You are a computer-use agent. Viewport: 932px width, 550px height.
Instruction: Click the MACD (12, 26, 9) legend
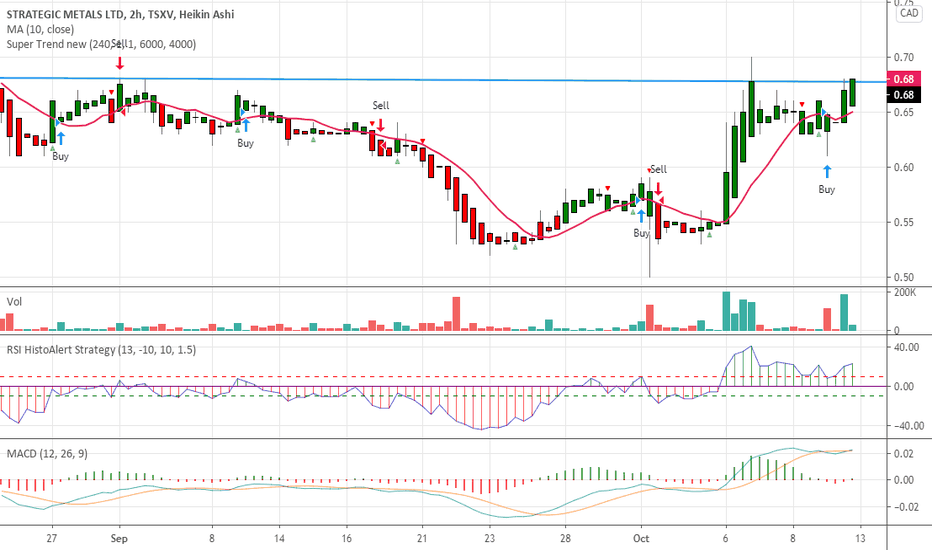tap(47, 454)
